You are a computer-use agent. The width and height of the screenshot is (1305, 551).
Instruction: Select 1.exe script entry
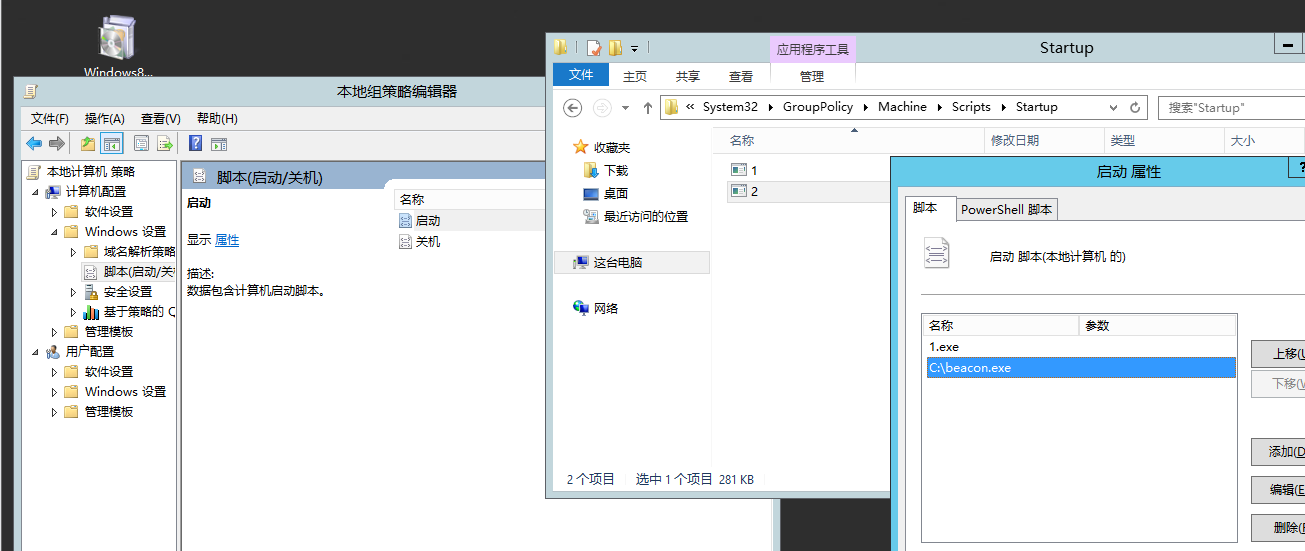pyautogui.click(x=1081, y=347)
